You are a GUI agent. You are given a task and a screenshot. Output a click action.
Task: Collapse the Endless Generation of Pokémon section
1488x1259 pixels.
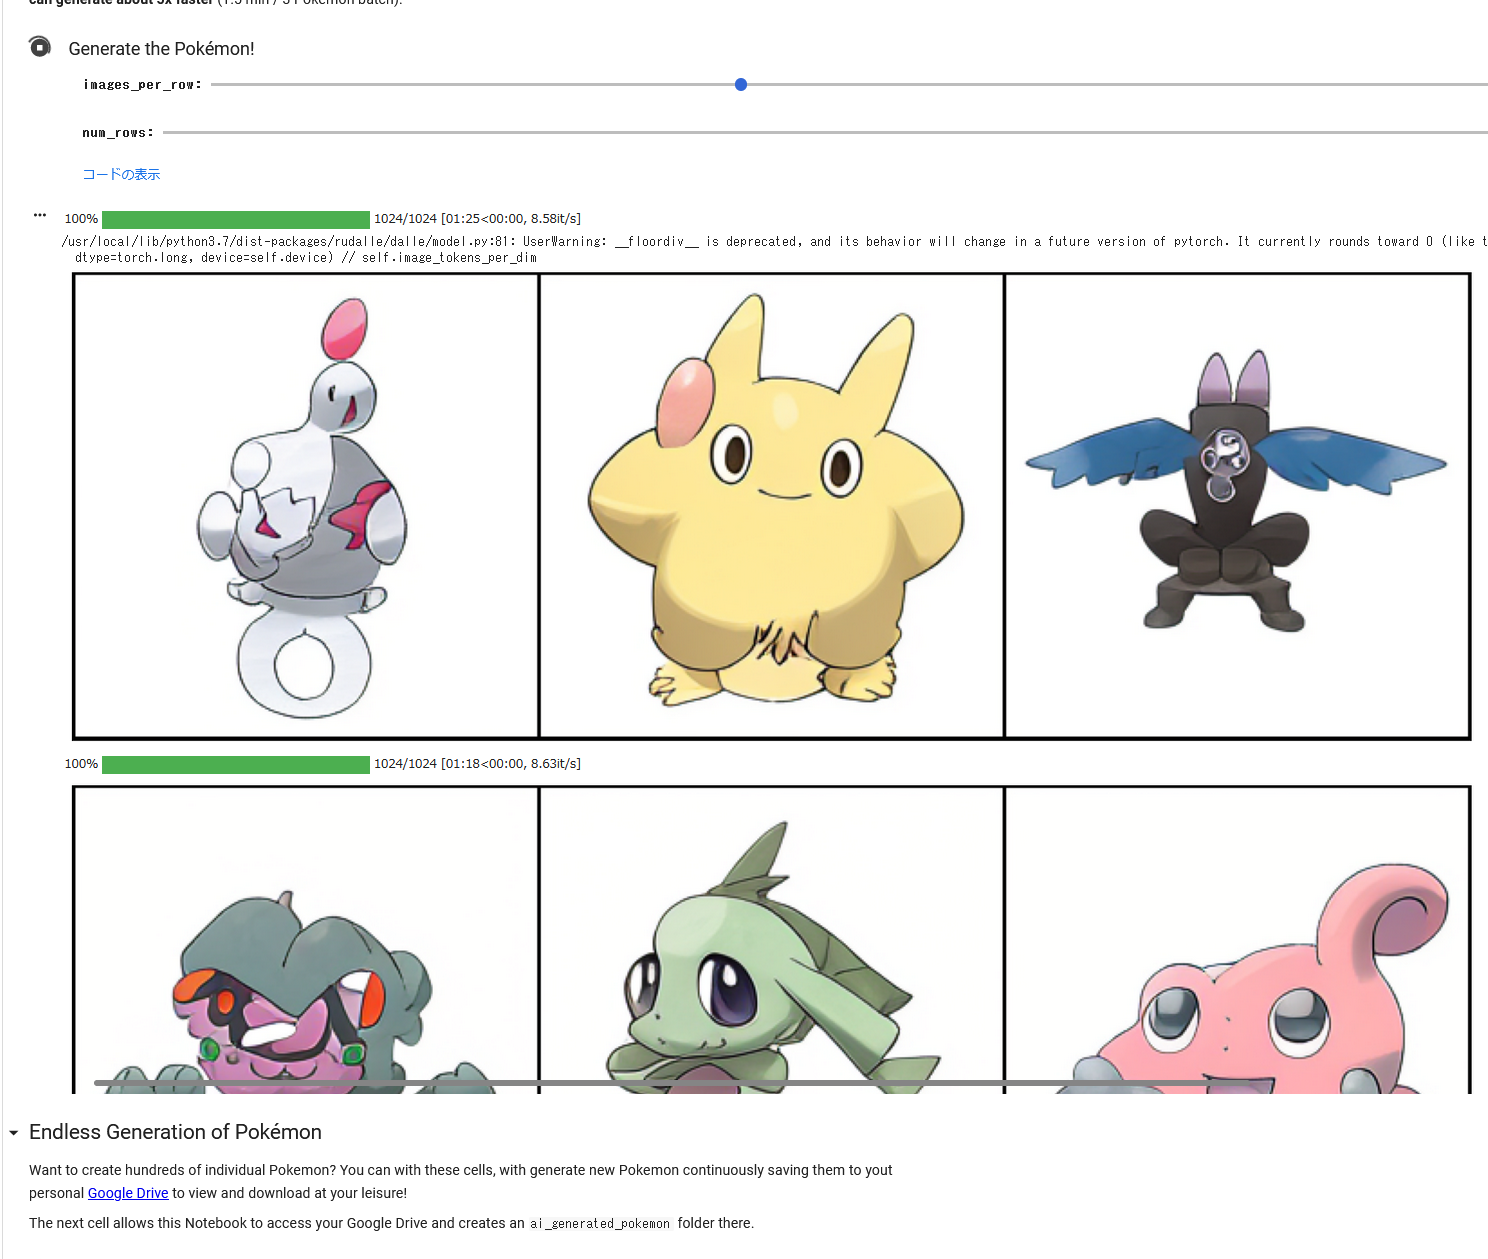14,1133
